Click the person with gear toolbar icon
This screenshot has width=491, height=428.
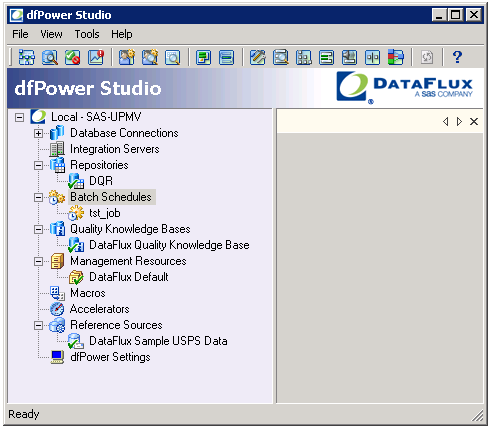click(x=127, y=57)
